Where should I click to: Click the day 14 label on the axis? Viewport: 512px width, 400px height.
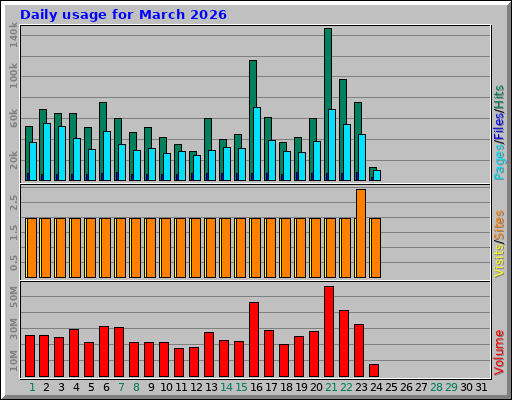[226, 387]
